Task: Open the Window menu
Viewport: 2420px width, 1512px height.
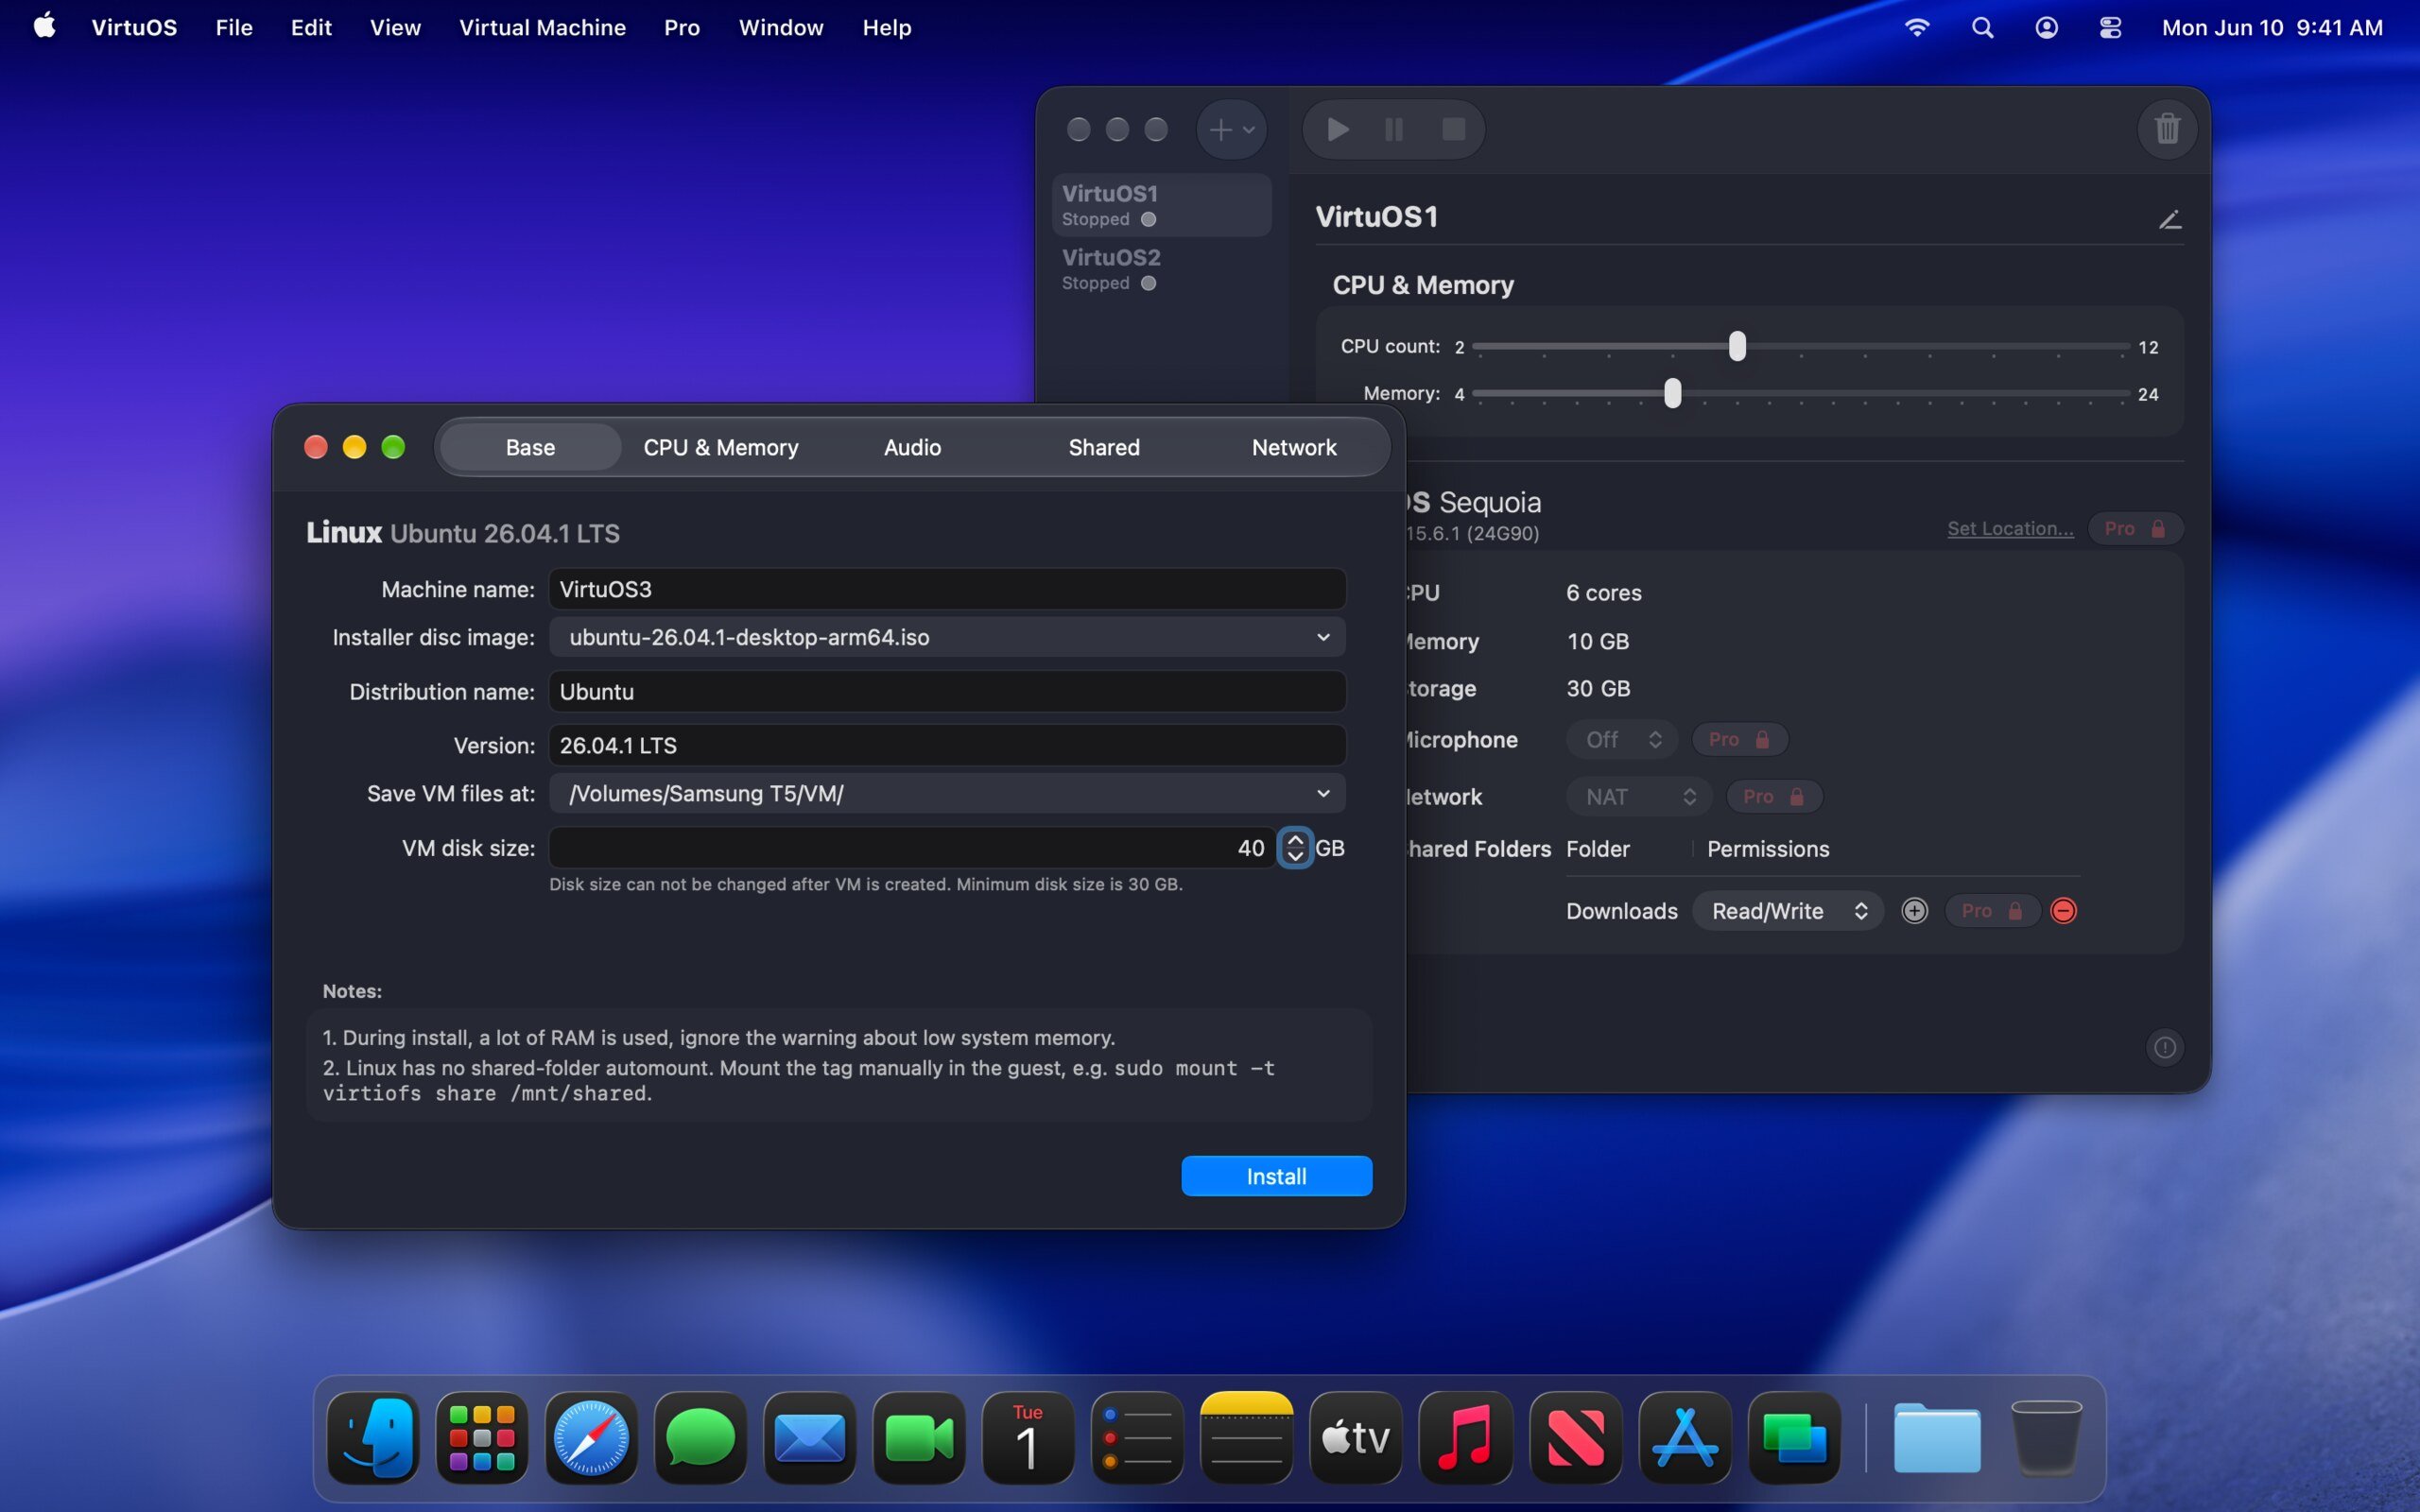Action: coord(781,27)
